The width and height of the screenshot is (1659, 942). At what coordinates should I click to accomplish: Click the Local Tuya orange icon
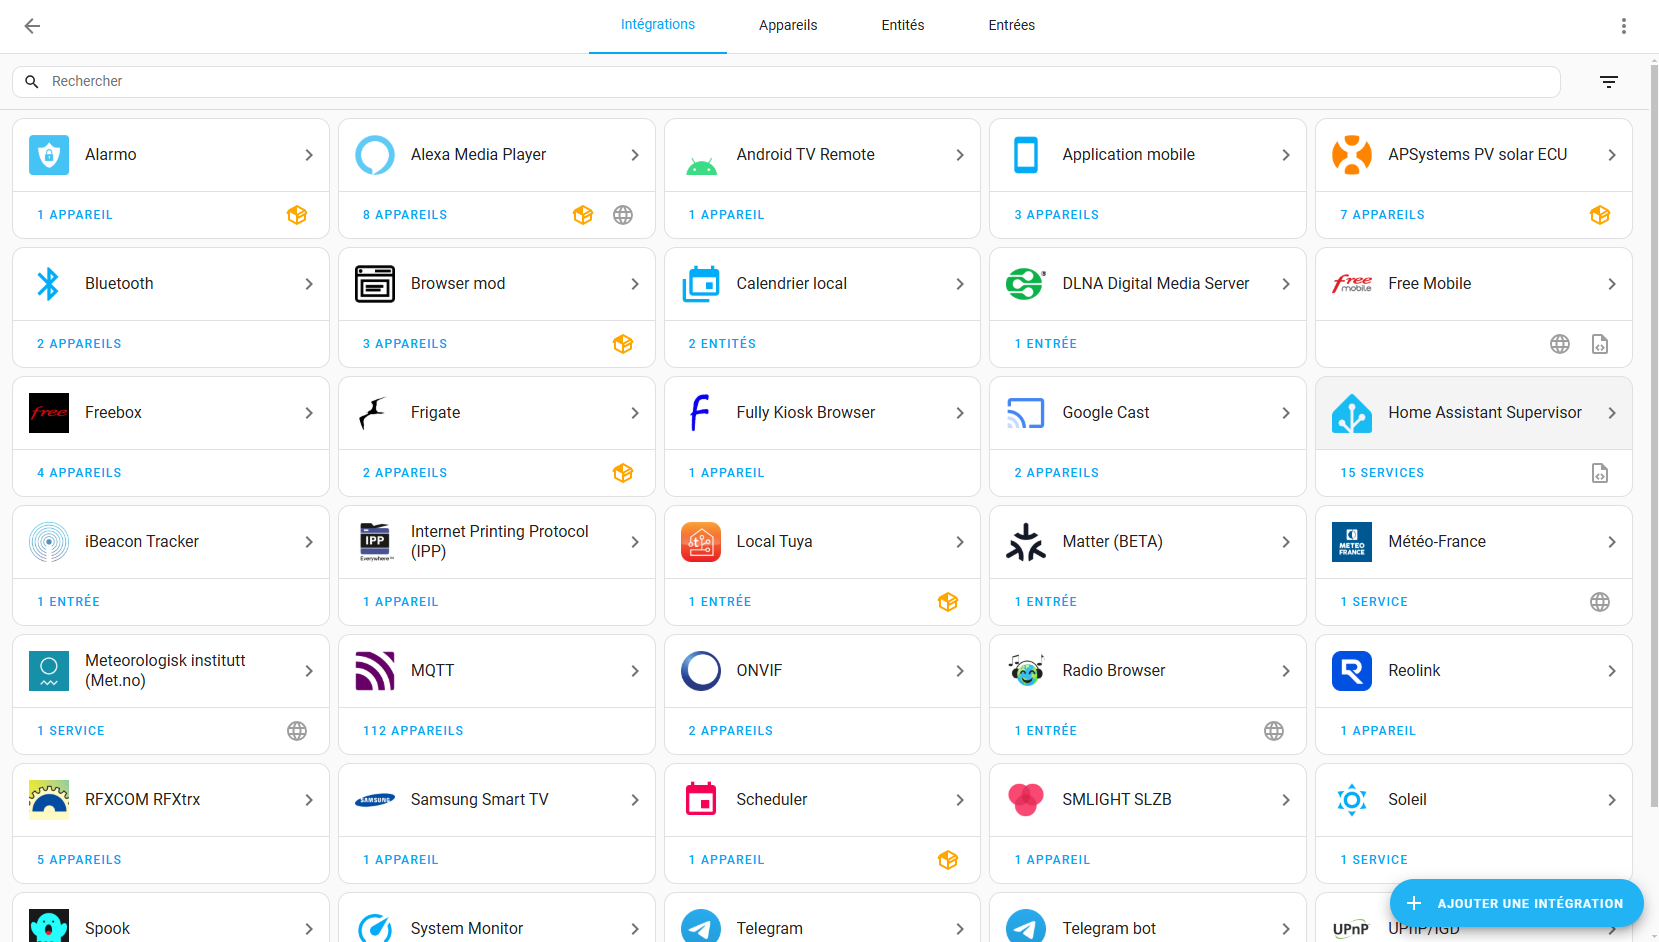click(701, 542)
